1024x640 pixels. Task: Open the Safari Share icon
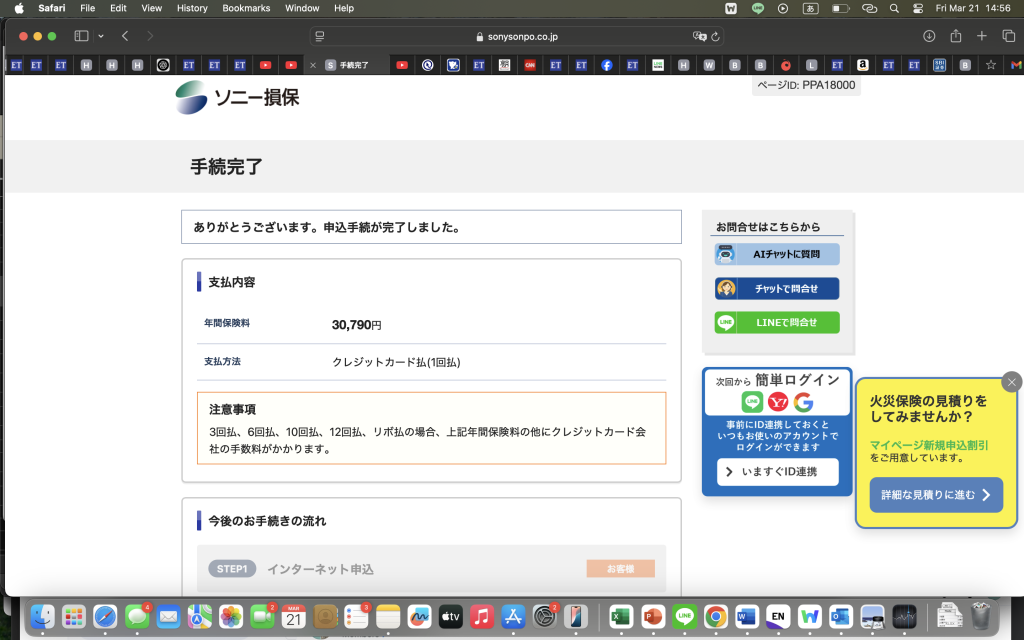coord(955,36)
